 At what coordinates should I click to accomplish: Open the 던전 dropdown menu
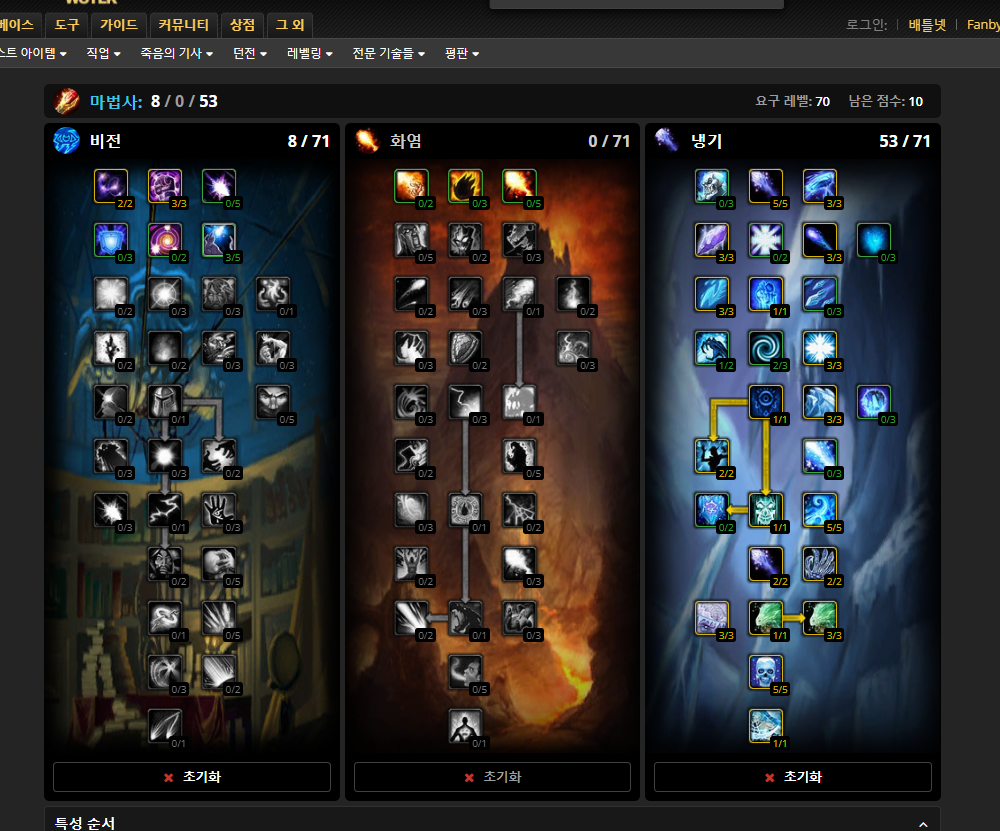pyautogui.click(x=250, y=53)
